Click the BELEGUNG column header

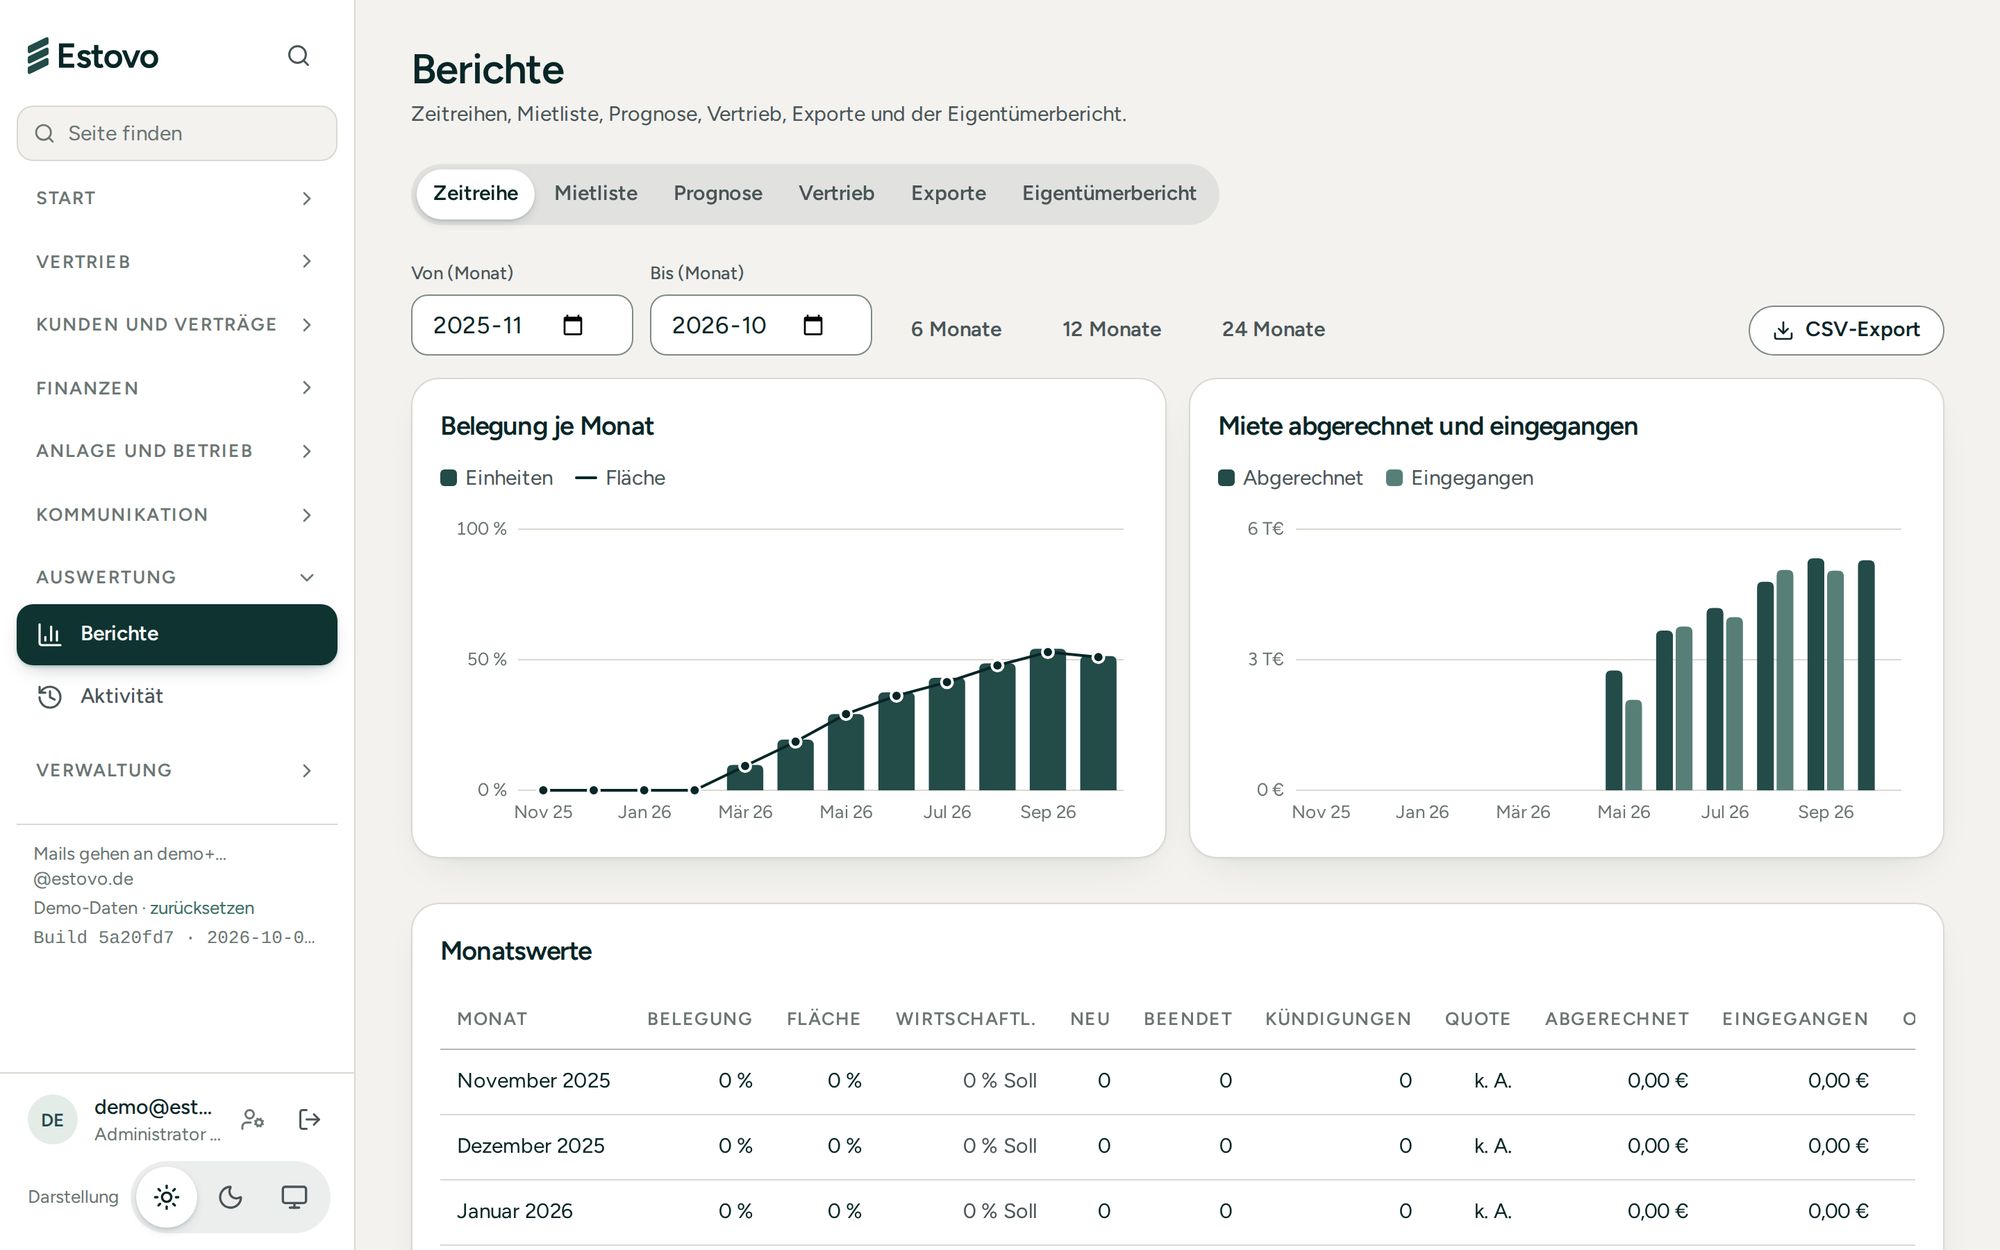point(699,1019)
